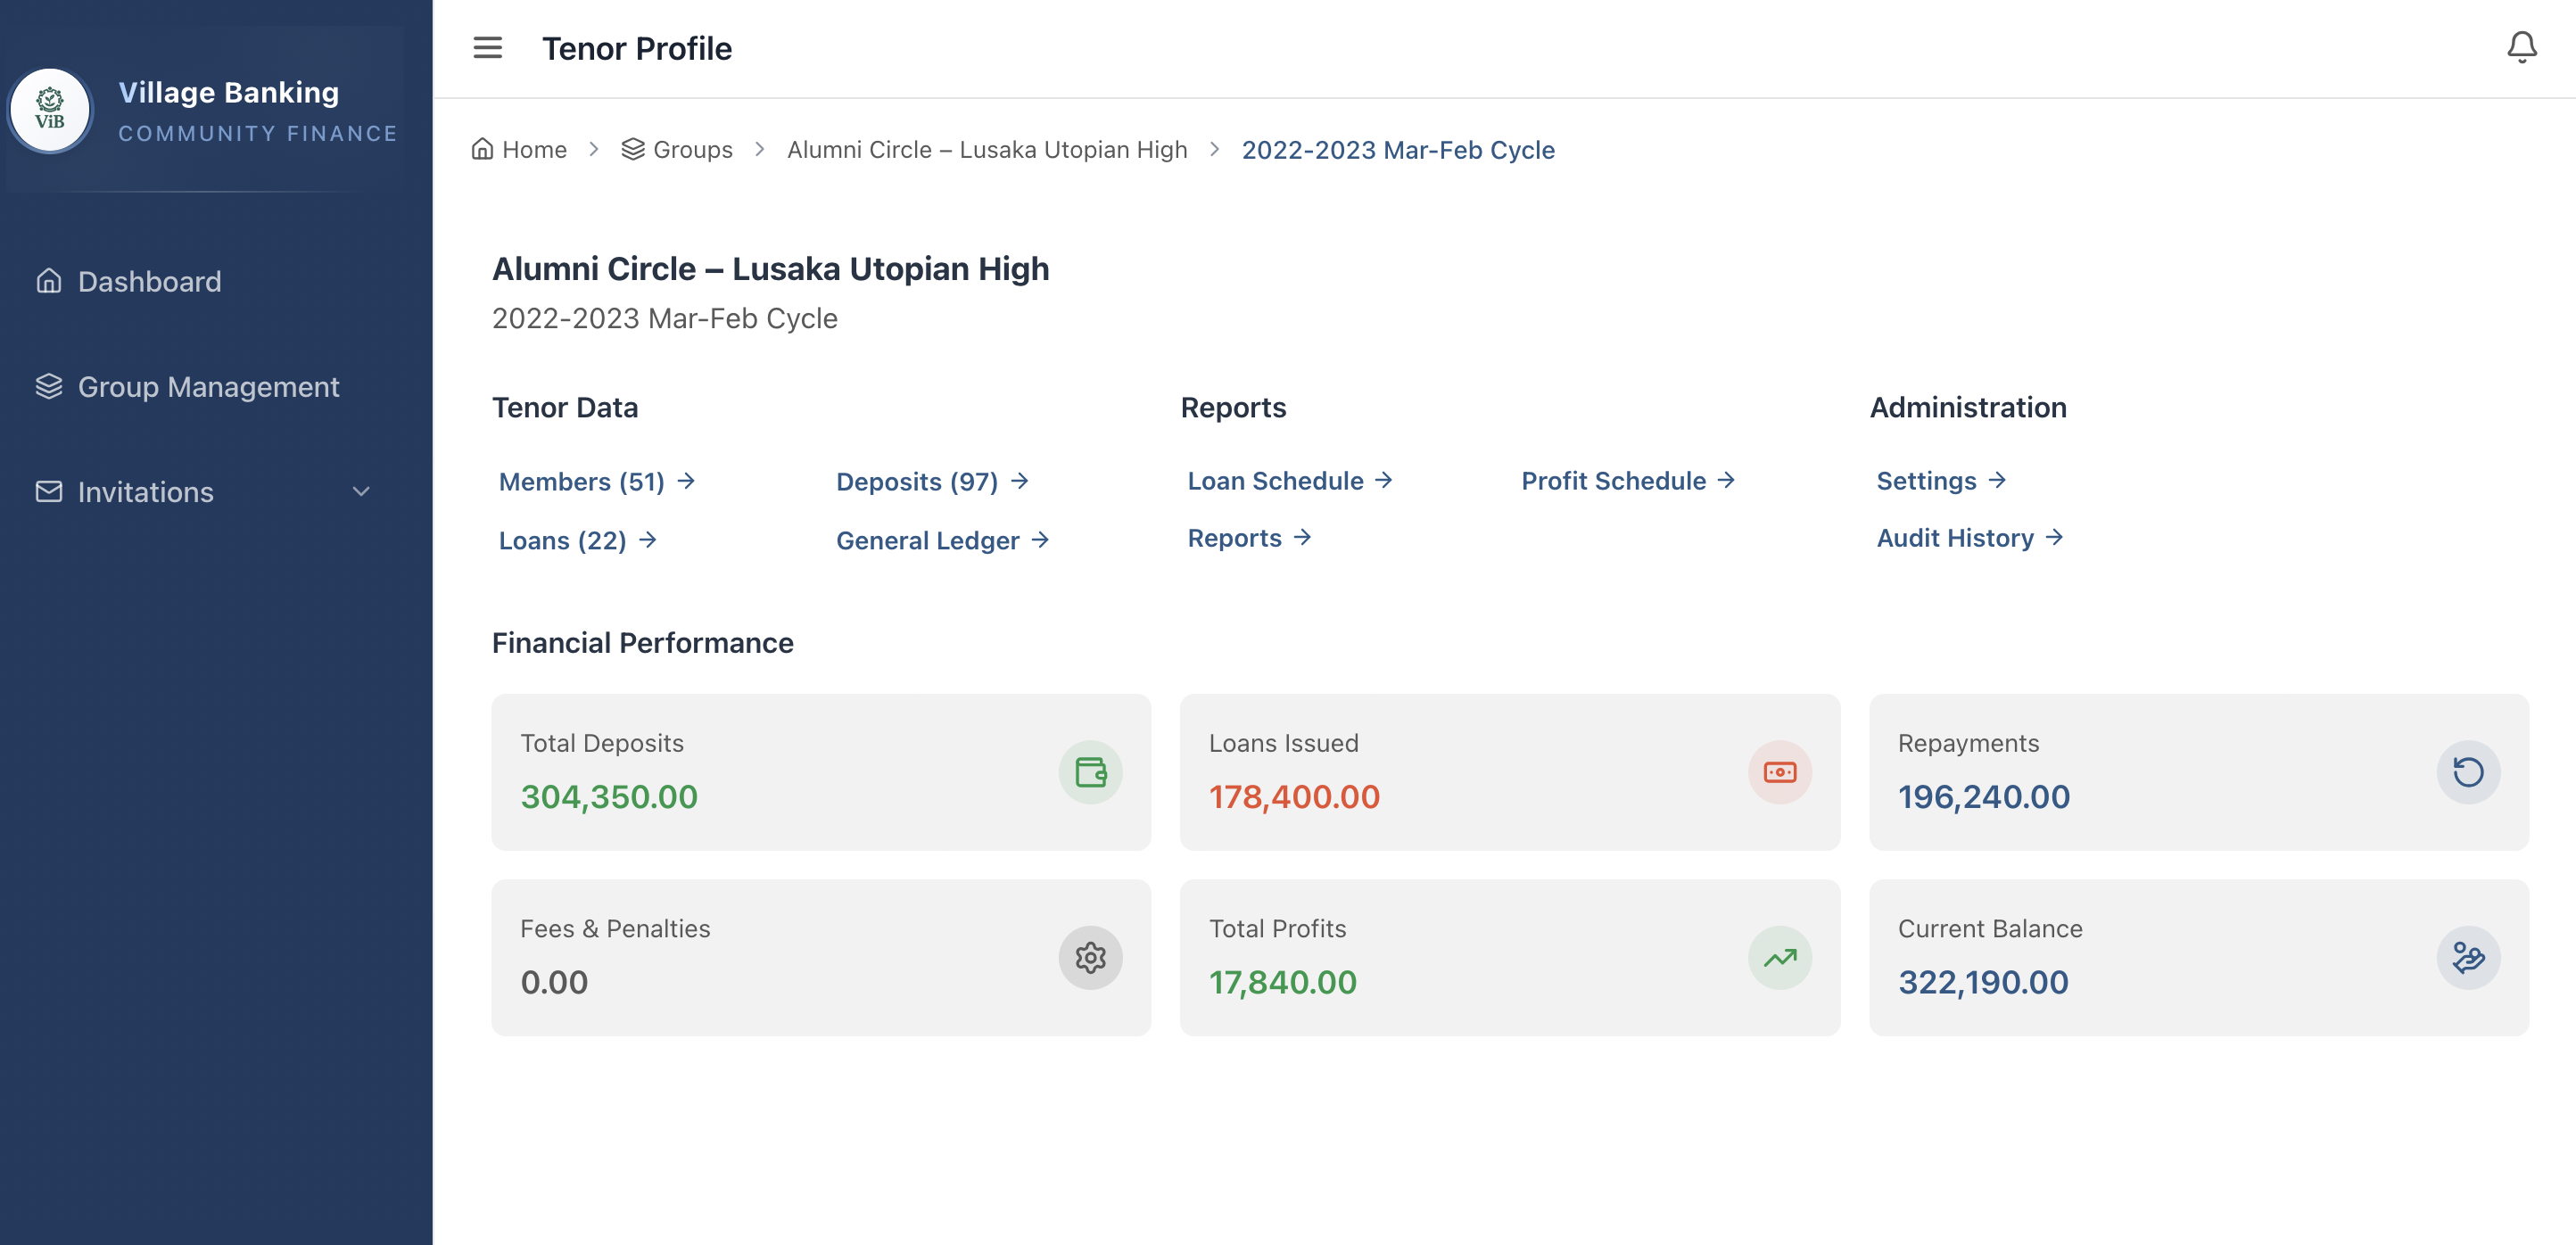Screen dimensions: 2576x1245
Task: Click the arrow next to General Ledger
Action: (1042, 540)
